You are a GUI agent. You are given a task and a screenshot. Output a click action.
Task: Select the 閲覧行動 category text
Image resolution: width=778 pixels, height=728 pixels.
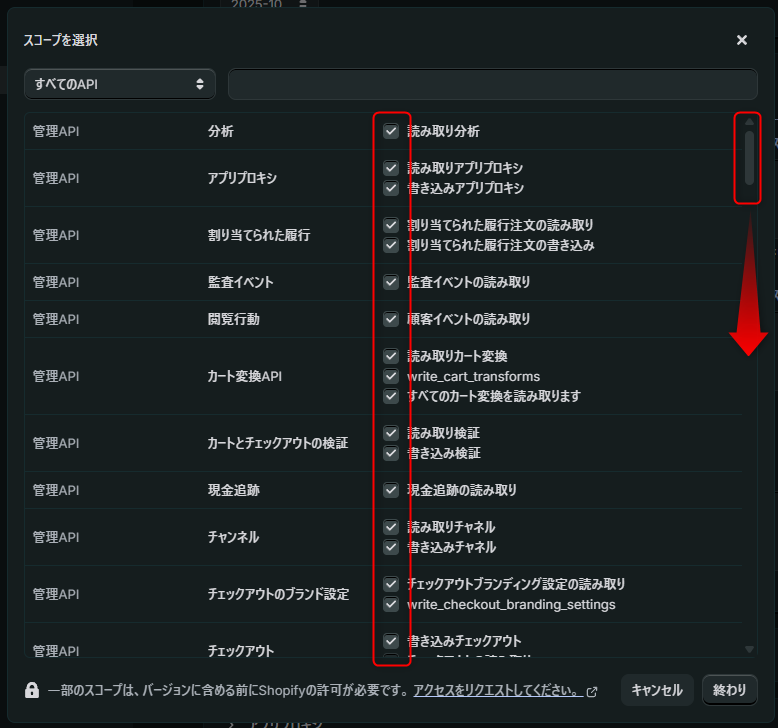pos(233,319)
